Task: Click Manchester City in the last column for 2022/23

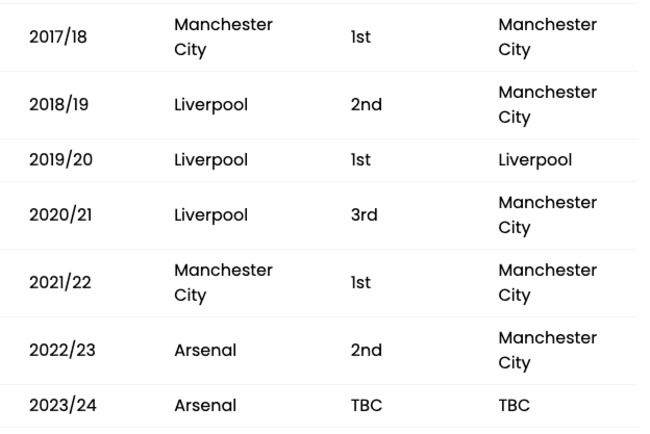Action: click(547, 351)
